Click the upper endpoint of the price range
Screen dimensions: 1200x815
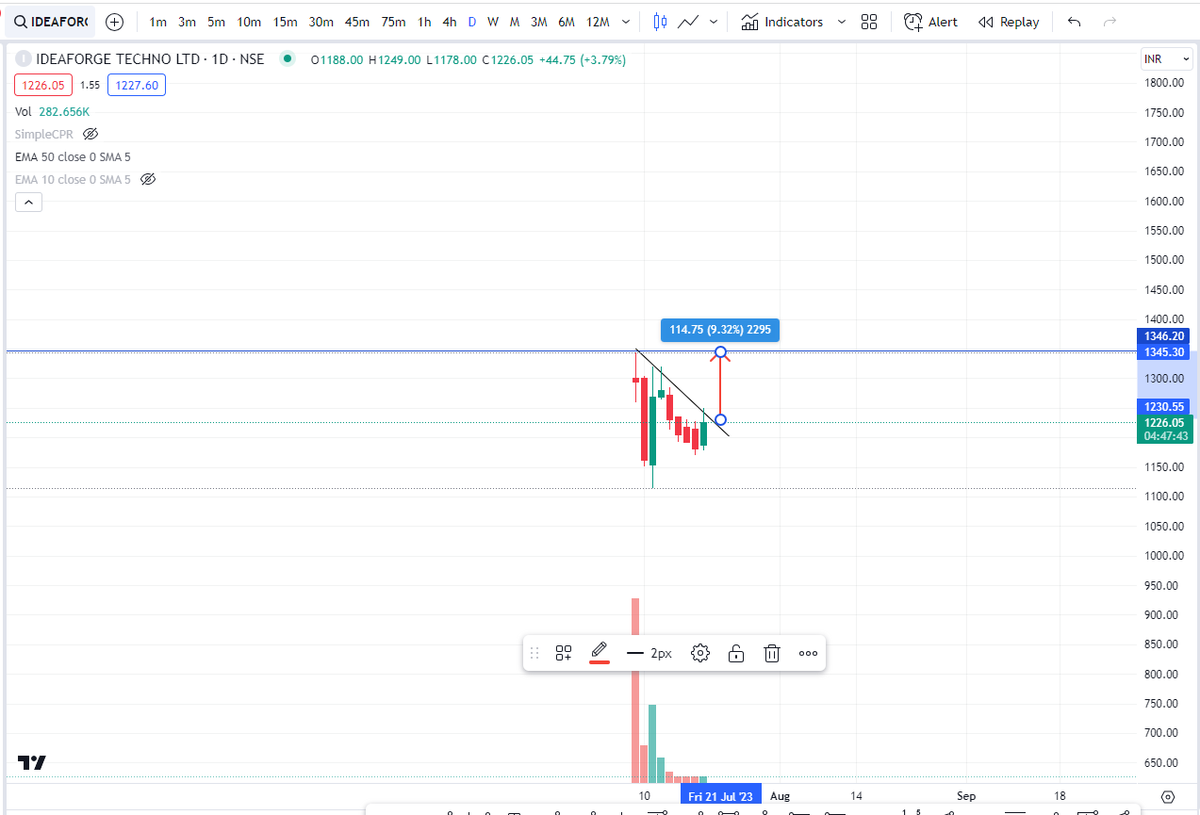point(721,352)
